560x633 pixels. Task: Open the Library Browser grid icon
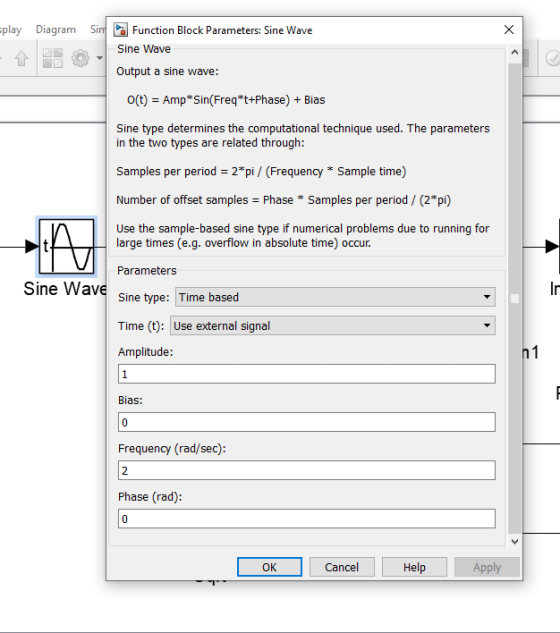pos(53,58)
